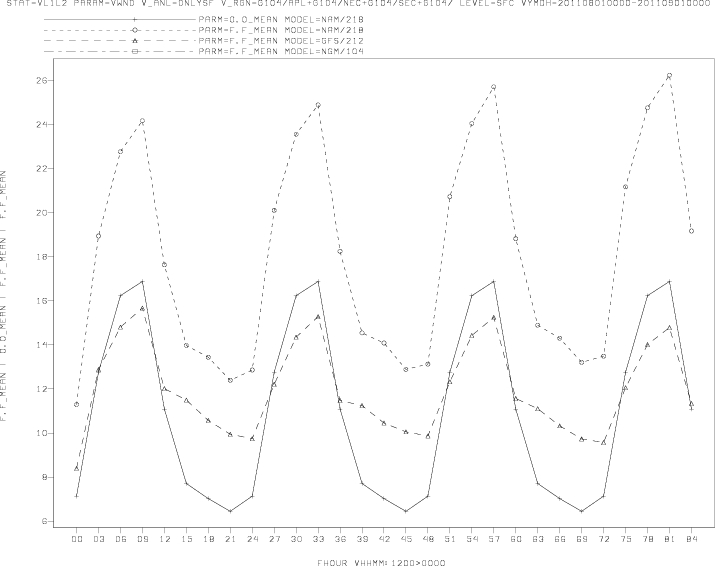
Task: Click y-axis tick label 14
Action: coord(41,345)
